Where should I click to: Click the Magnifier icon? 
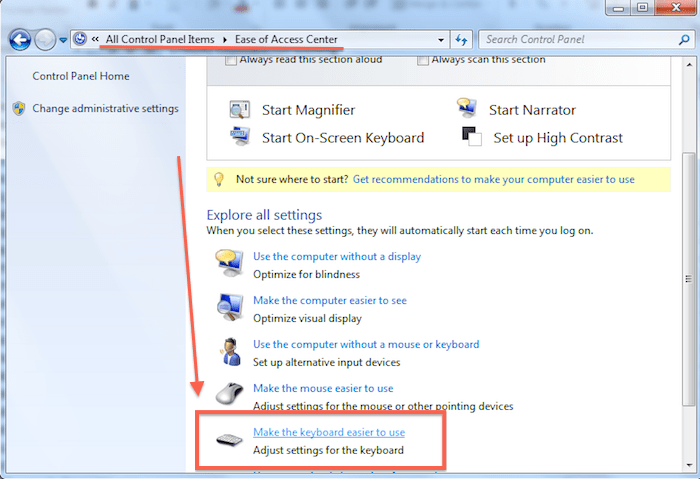(x=239, y=110)
